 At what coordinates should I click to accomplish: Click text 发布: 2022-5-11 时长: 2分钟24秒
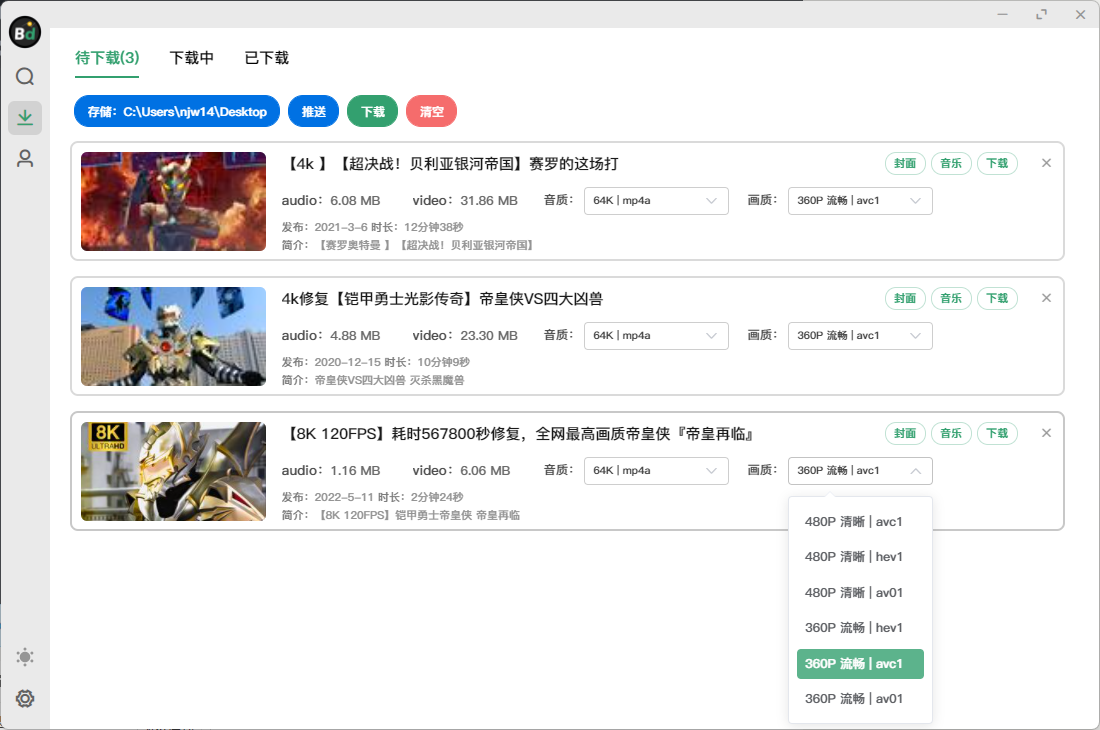click(x=373, y=497)
